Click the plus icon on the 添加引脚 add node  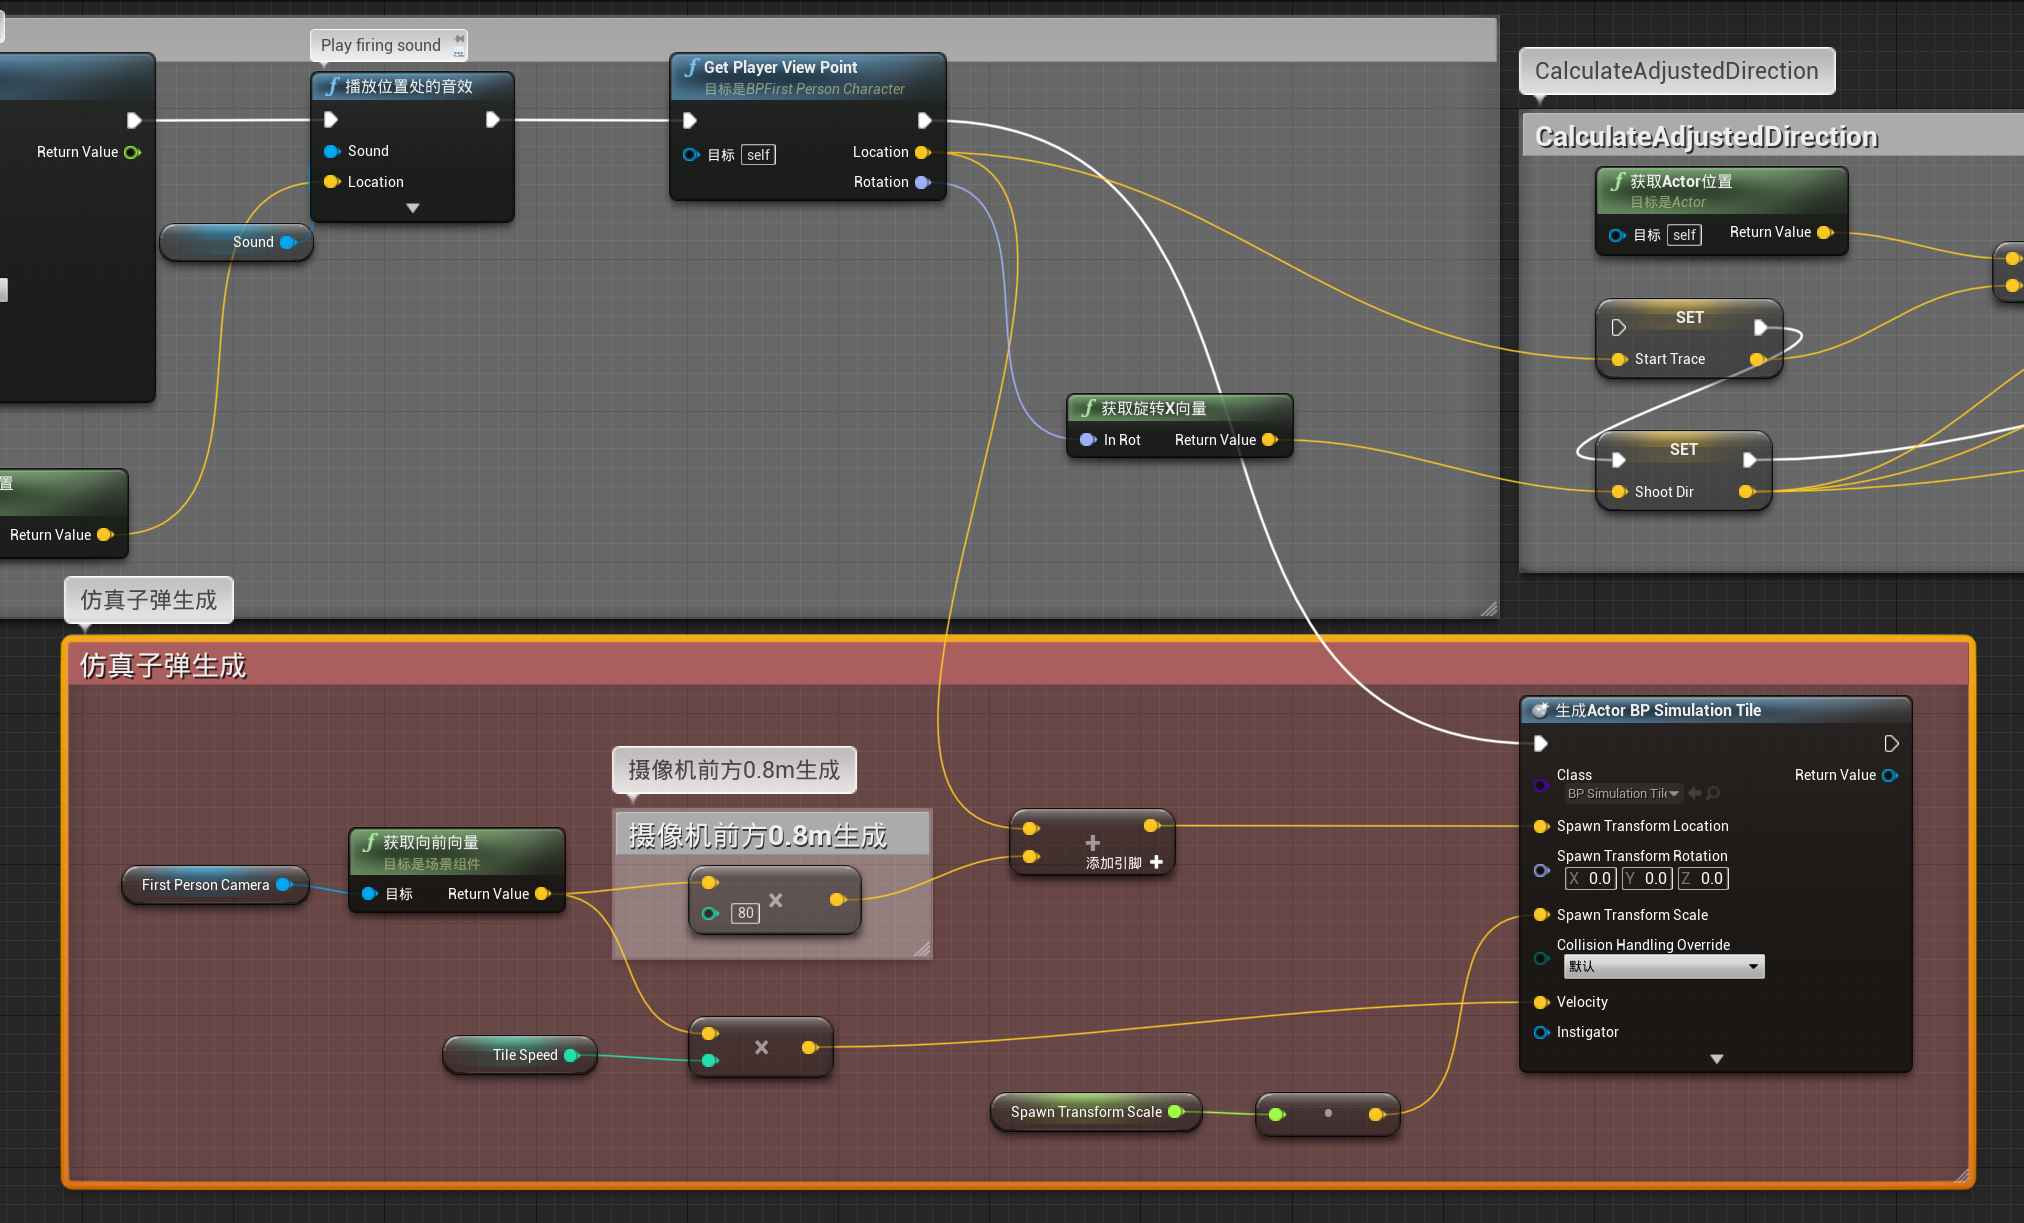(x=1156, y=862)
